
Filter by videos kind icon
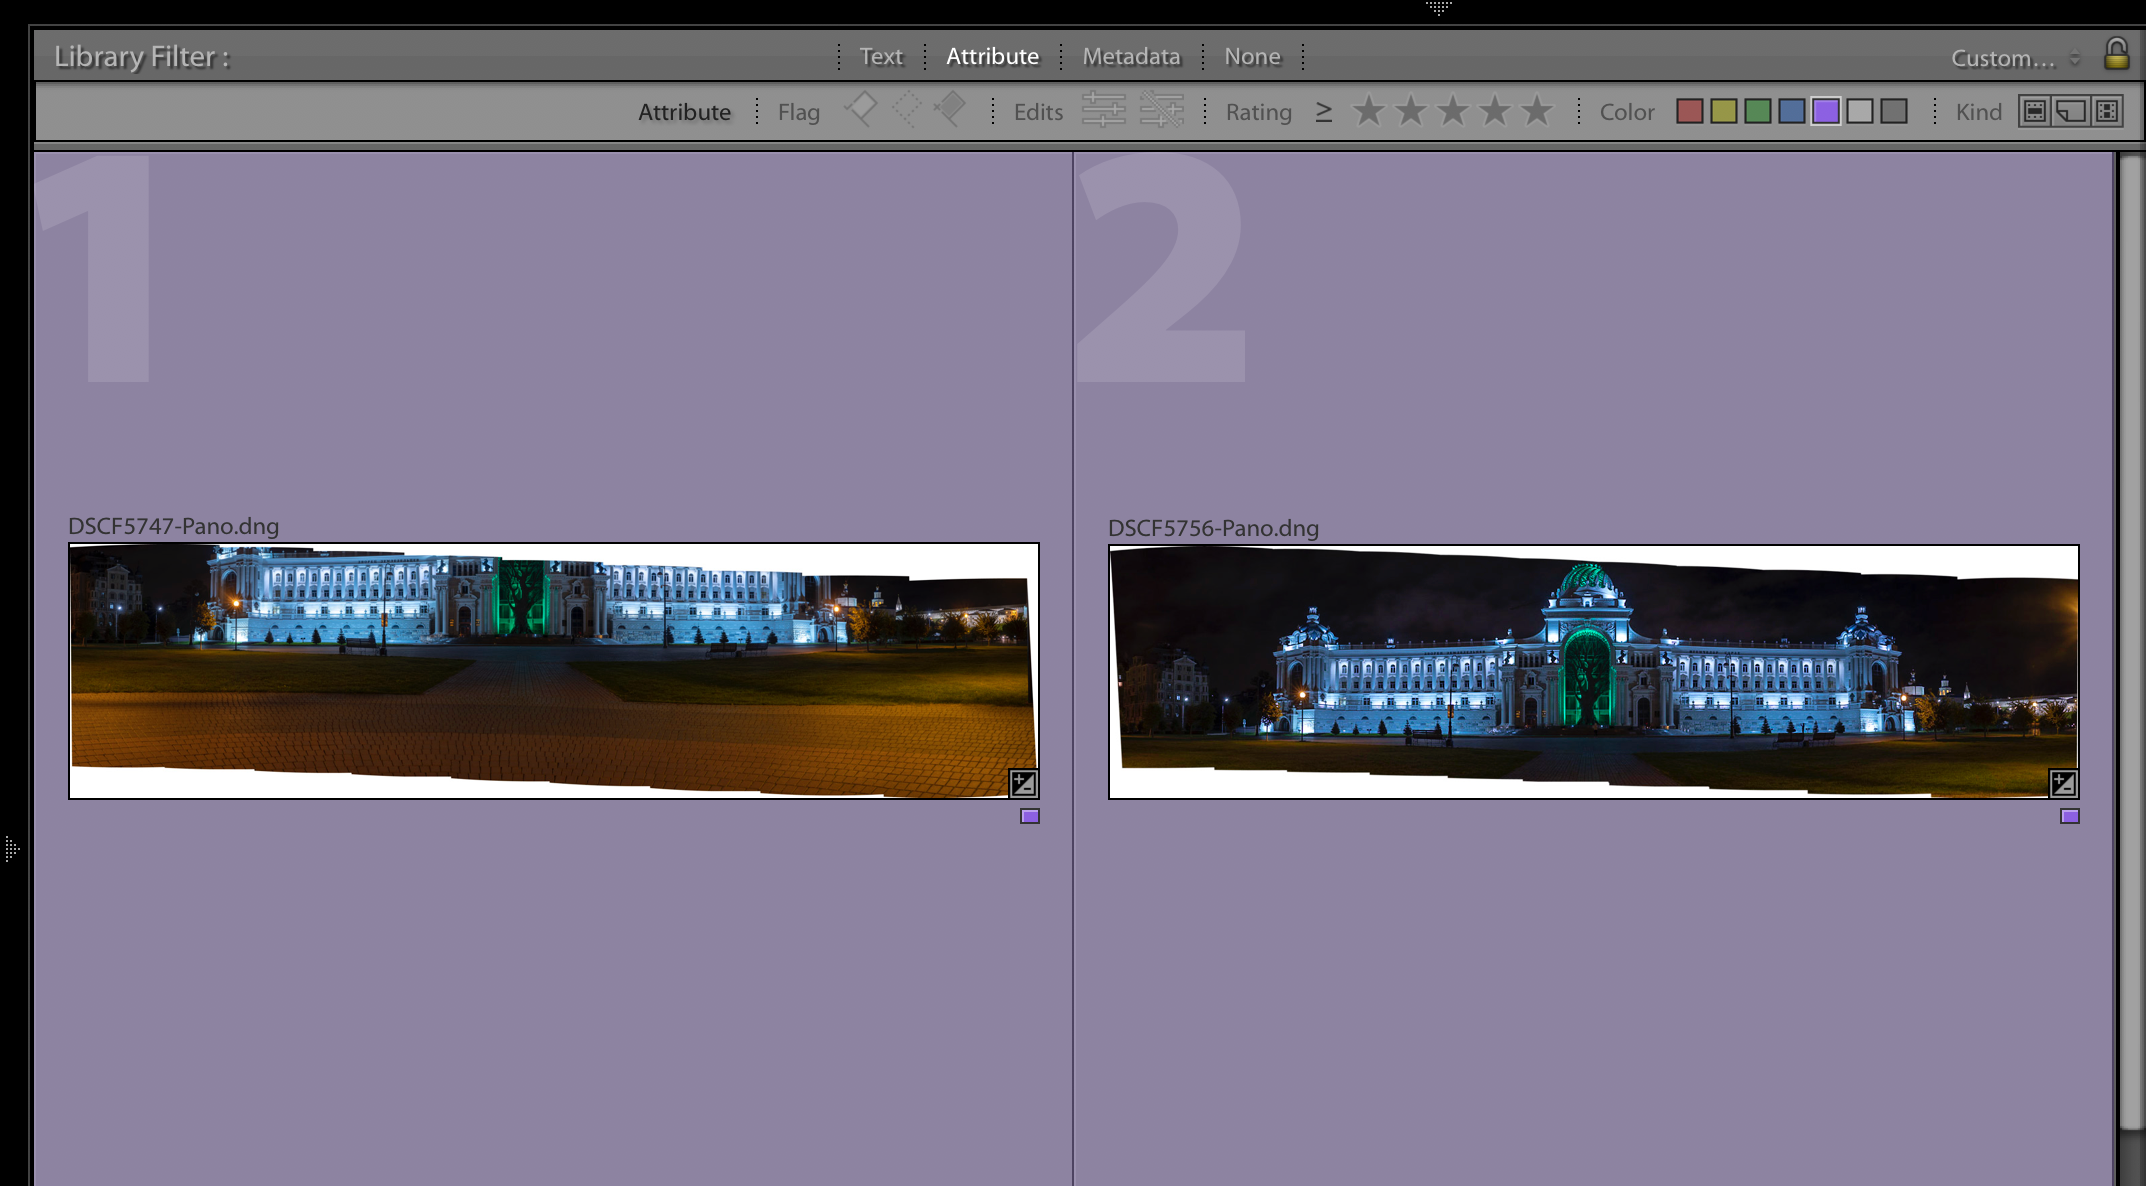coord(2107,111)
